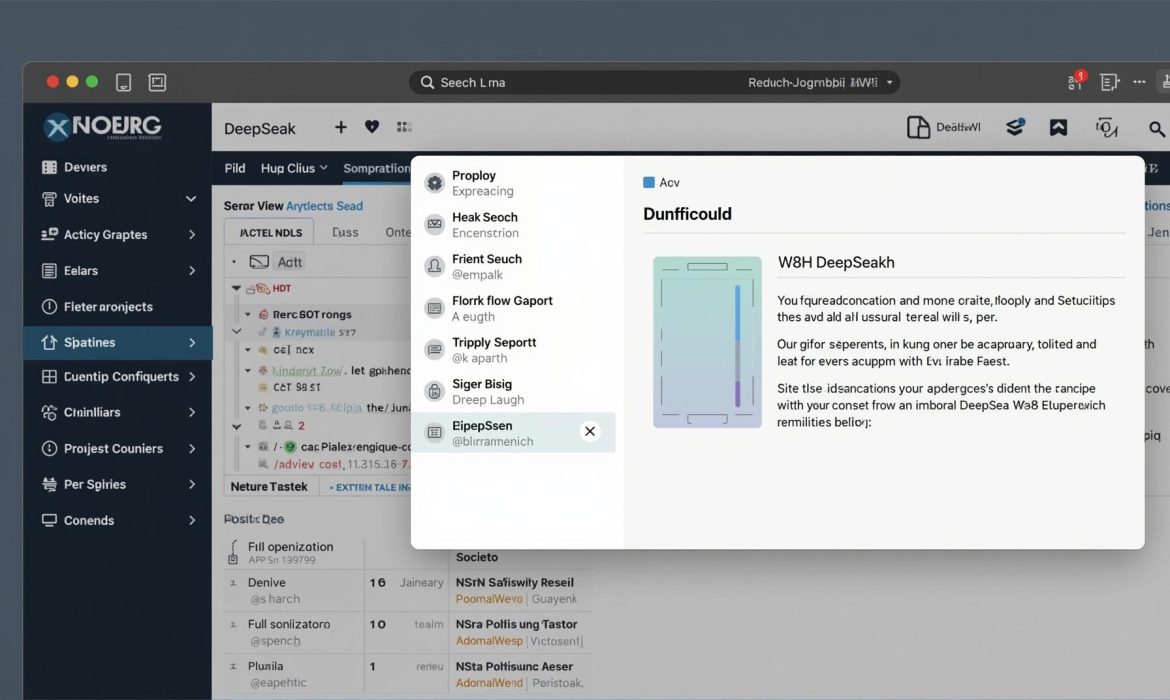Click the NSrN Safiswity Reseil entry
The width and height of the screenshot is (1170, 700).
(514, 583)
